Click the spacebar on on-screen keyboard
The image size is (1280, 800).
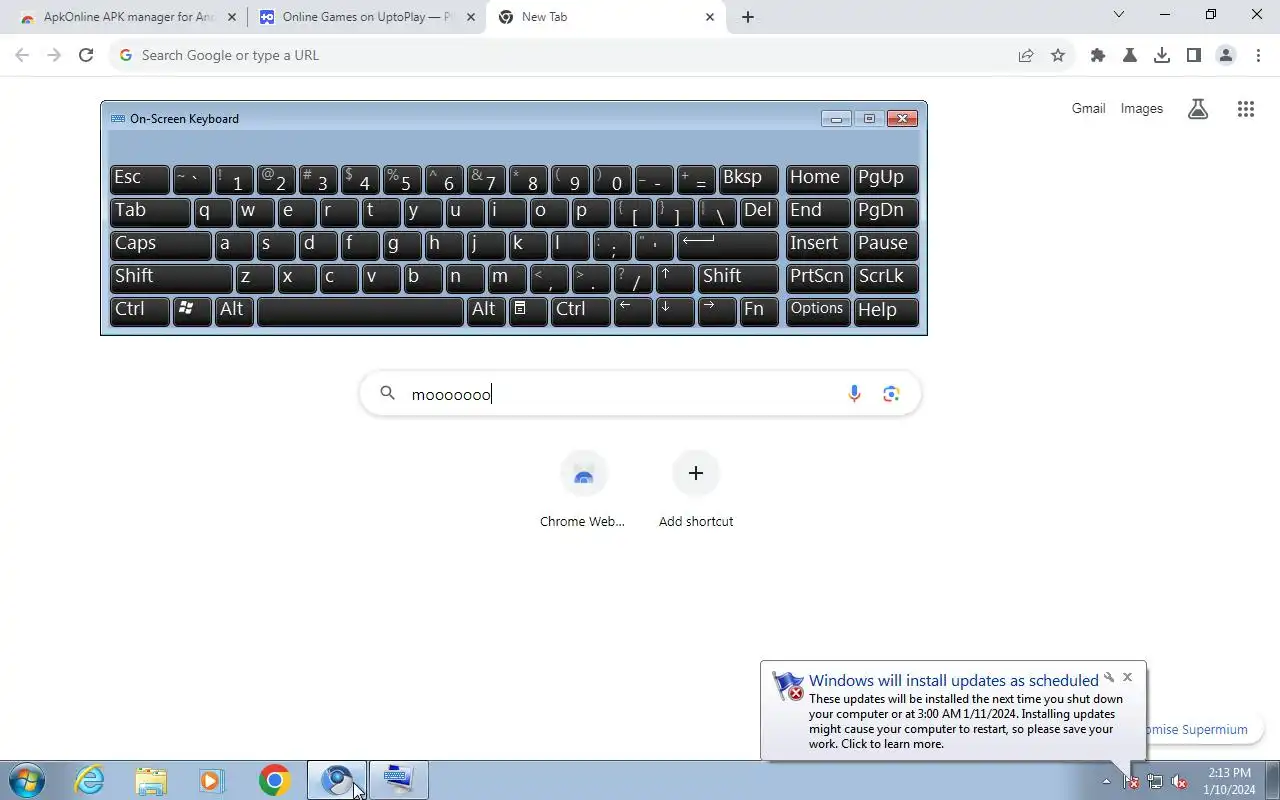pos(360,310)
